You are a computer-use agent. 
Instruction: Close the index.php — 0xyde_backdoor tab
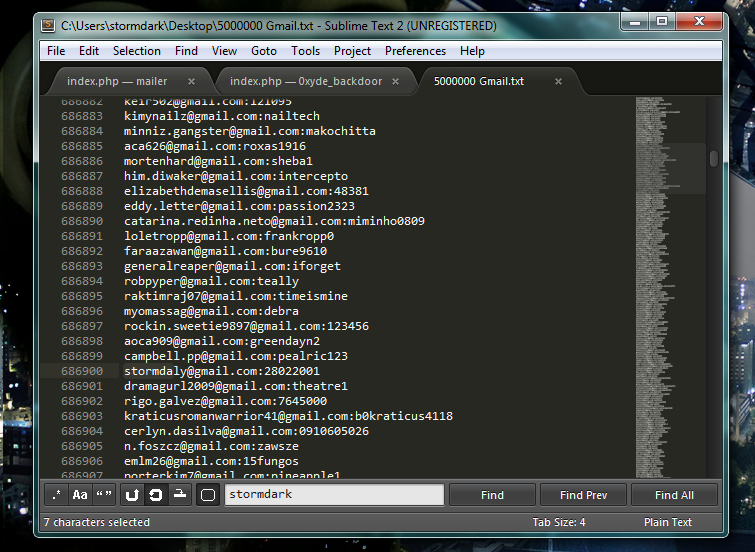pos(395,81)
